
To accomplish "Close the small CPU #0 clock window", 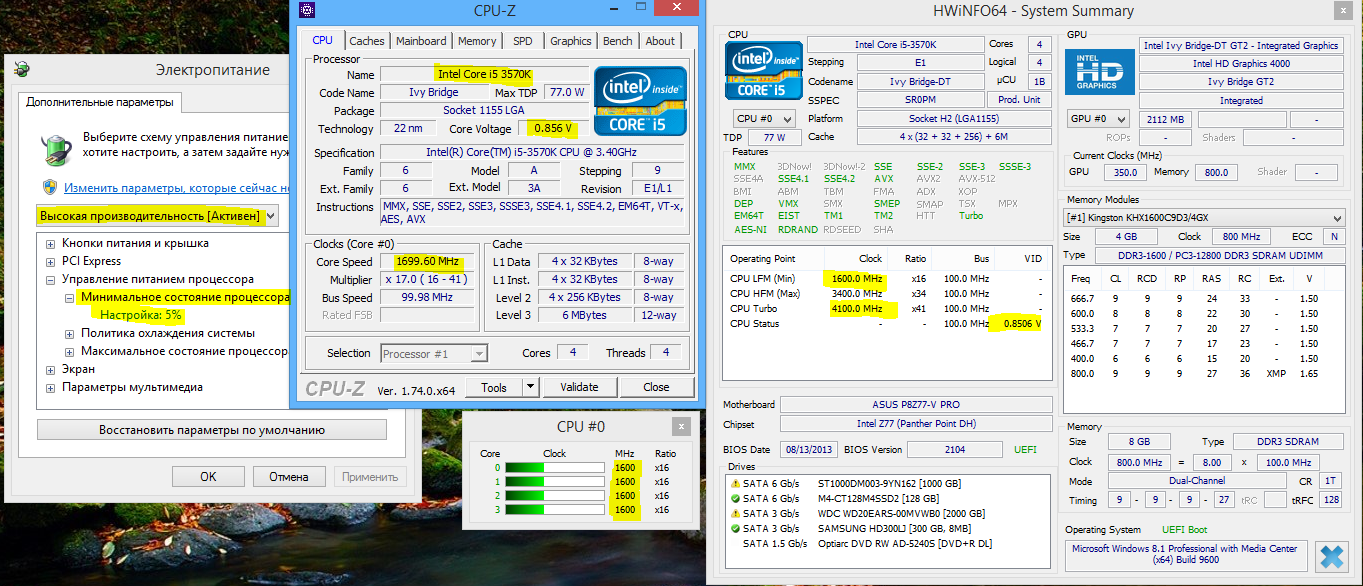I will pos(680,426).
